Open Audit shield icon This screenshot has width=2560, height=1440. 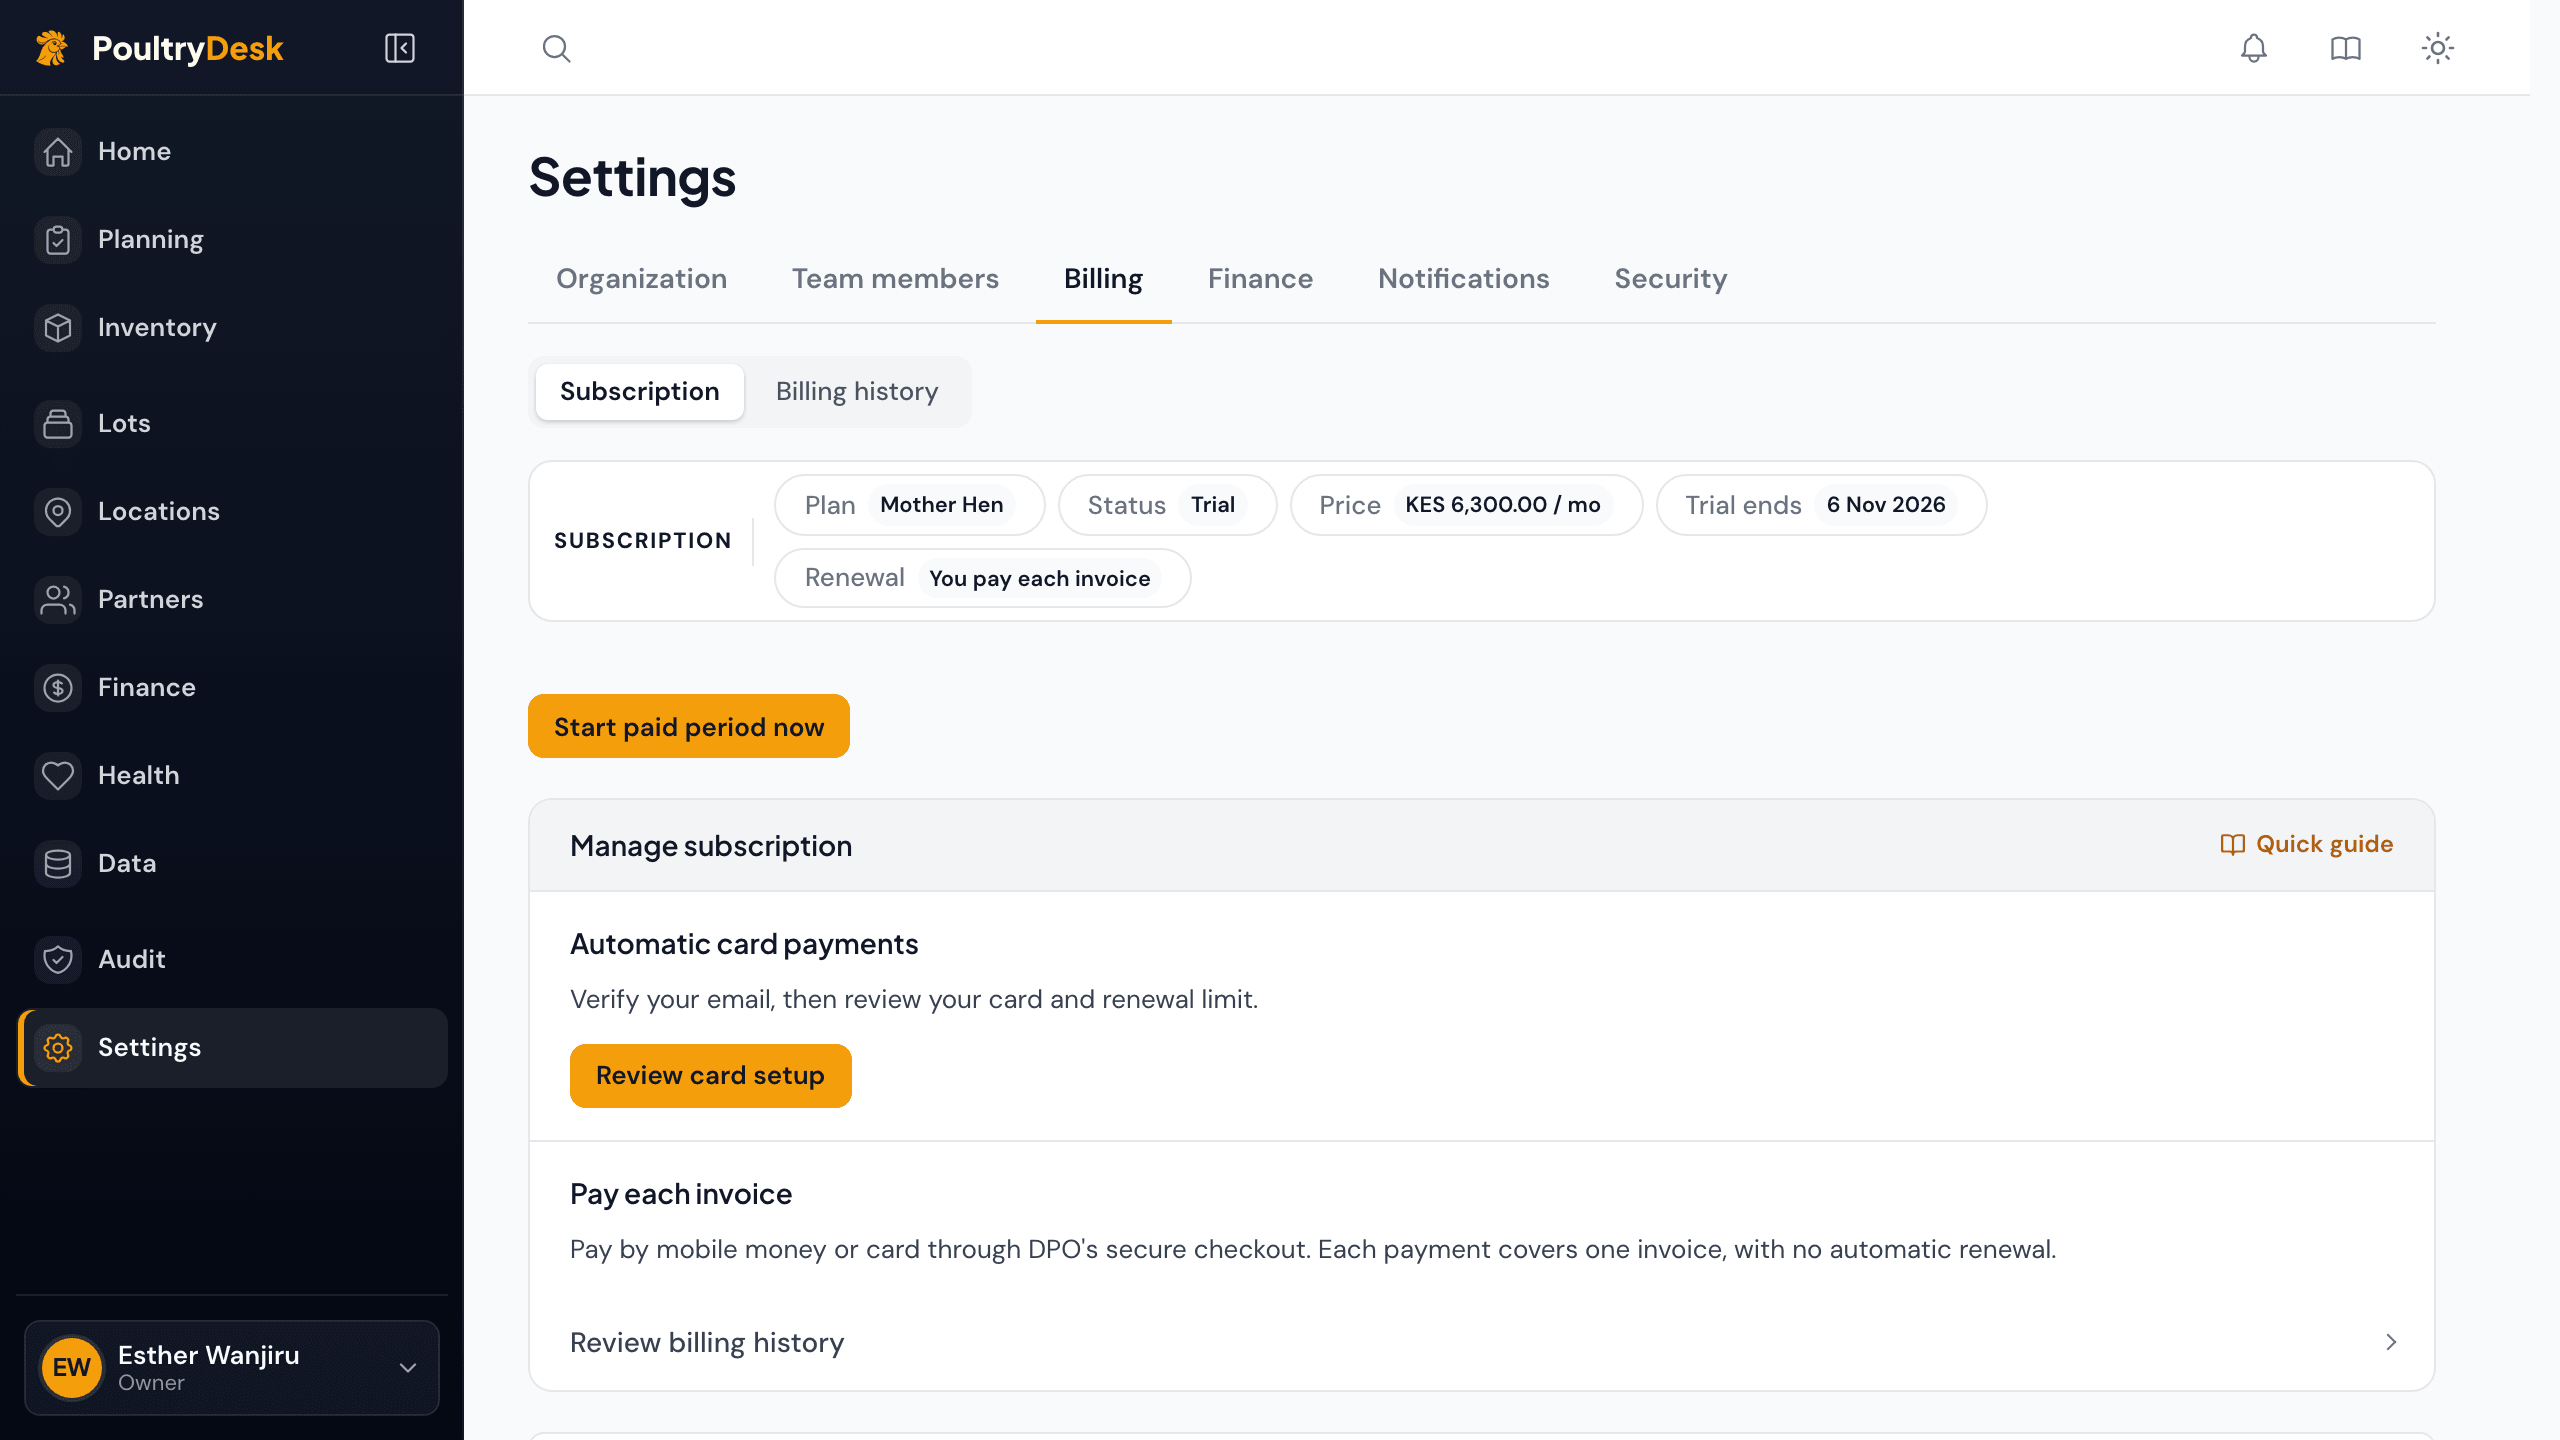[58, 960]
